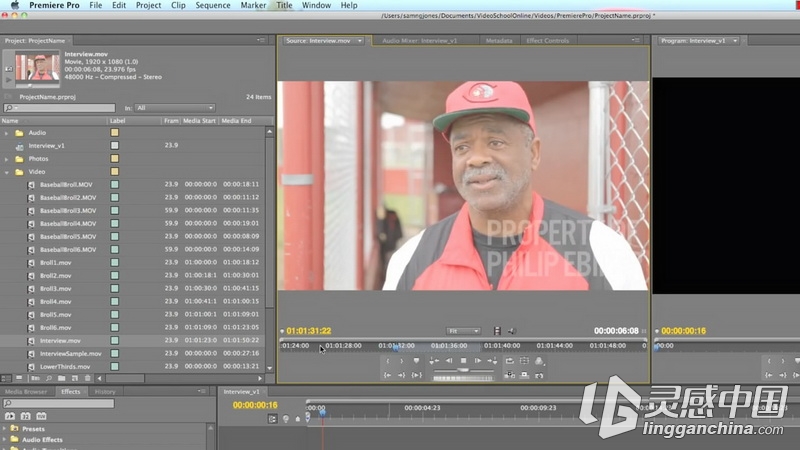This screenshot has width=800, height=450.
Task: Switch Project panel to Icon view
Action: (19, 378)
